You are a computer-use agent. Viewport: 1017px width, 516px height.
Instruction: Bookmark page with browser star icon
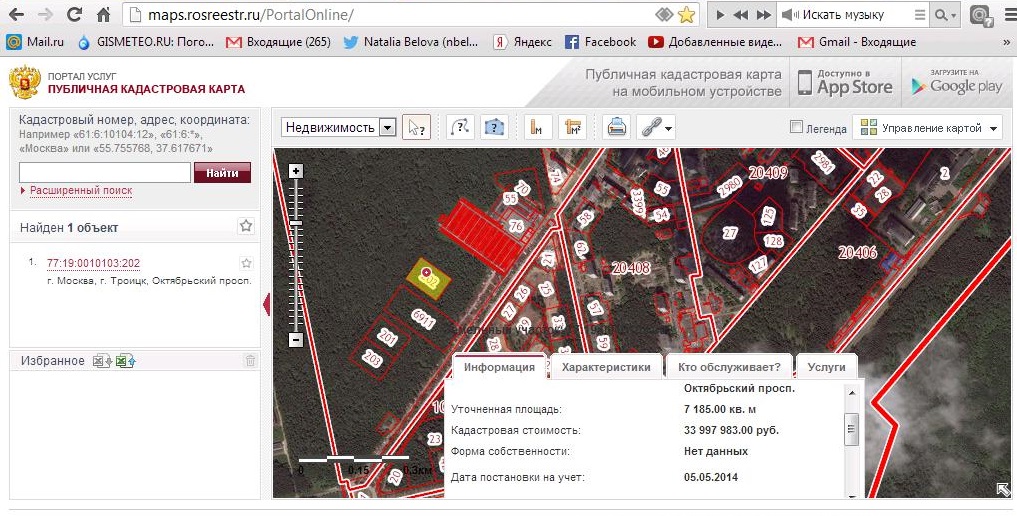(686, 14)
